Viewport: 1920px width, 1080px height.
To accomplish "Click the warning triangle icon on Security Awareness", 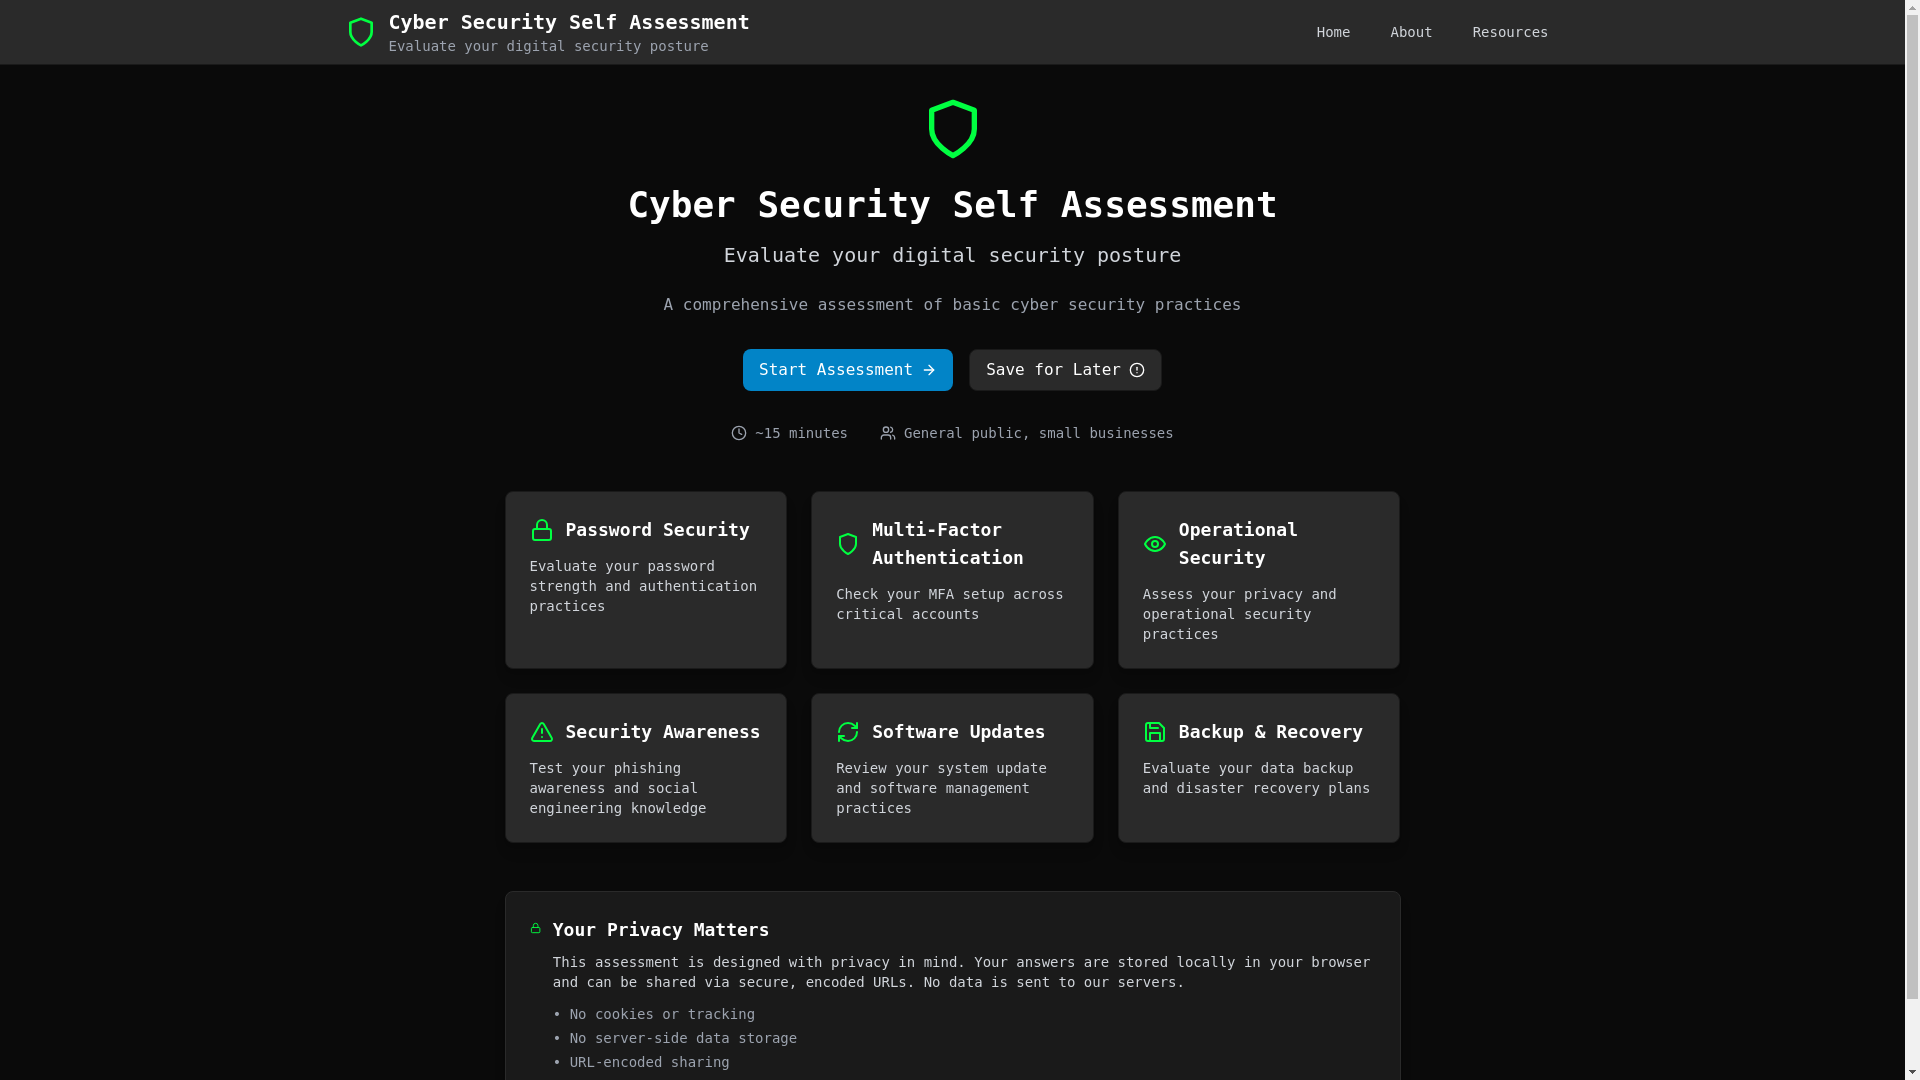I will pos(542,732).
